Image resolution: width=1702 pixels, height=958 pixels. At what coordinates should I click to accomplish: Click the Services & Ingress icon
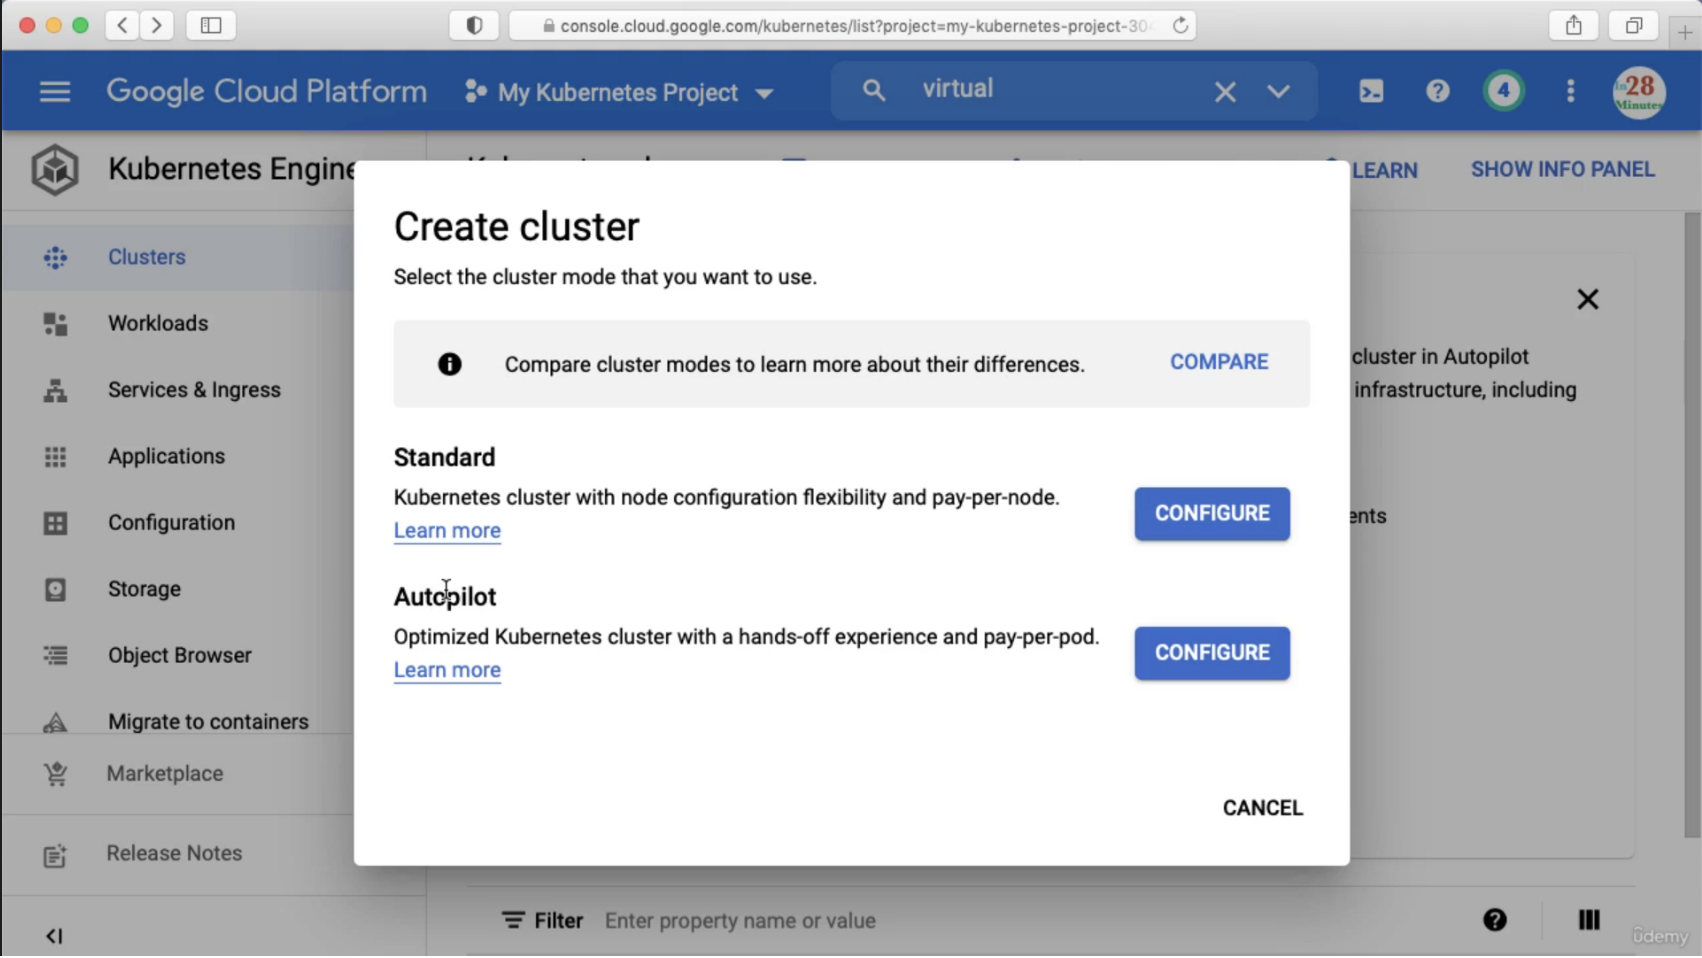pyautogui.click(x=55, y=391)
